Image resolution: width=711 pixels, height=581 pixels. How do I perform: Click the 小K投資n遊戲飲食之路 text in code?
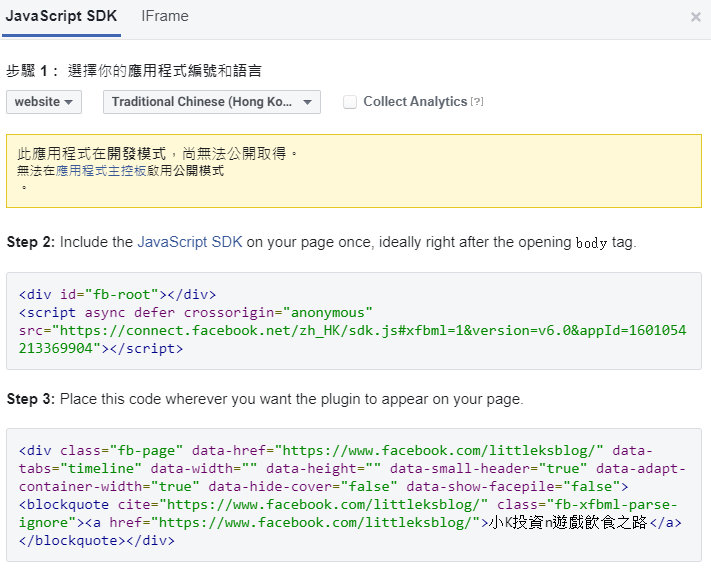point(568,522)
